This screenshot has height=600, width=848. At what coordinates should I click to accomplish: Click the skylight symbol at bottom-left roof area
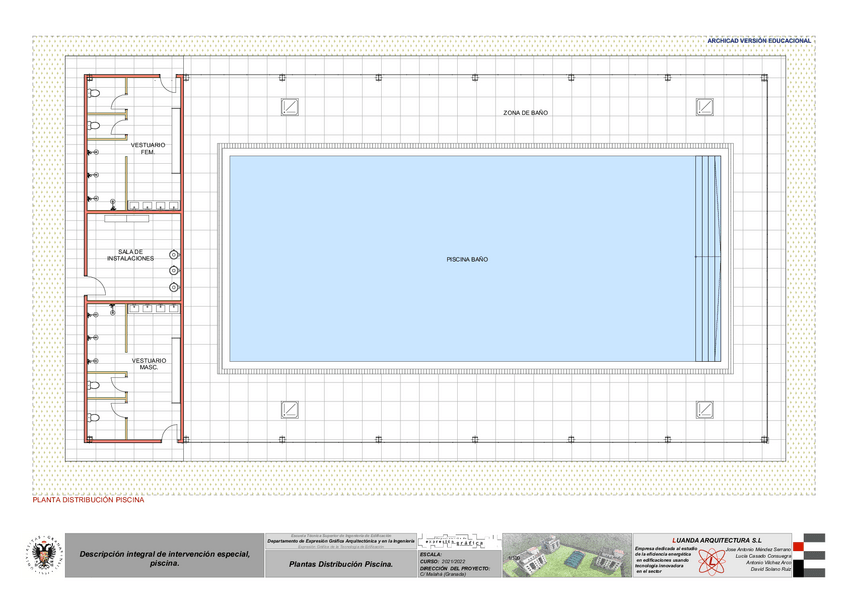[x=289, y=408]
